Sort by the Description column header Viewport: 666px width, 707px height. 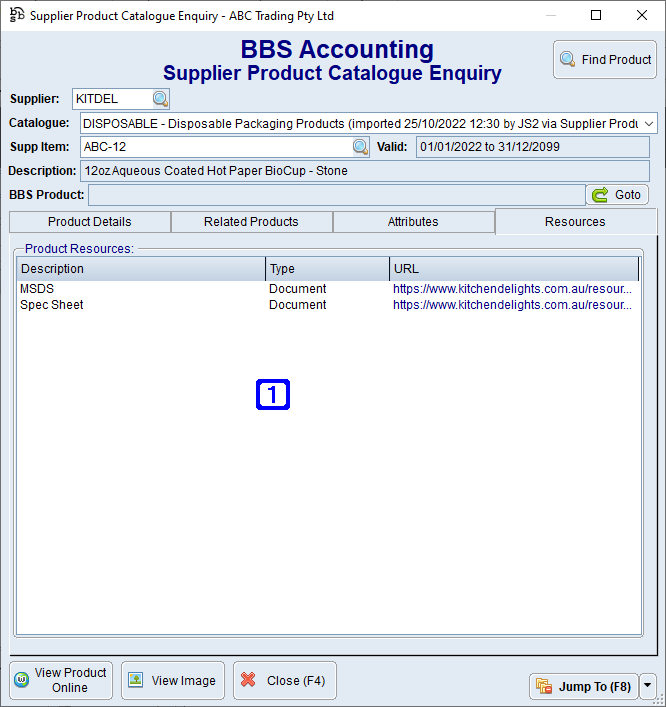[x=141, y=269]
